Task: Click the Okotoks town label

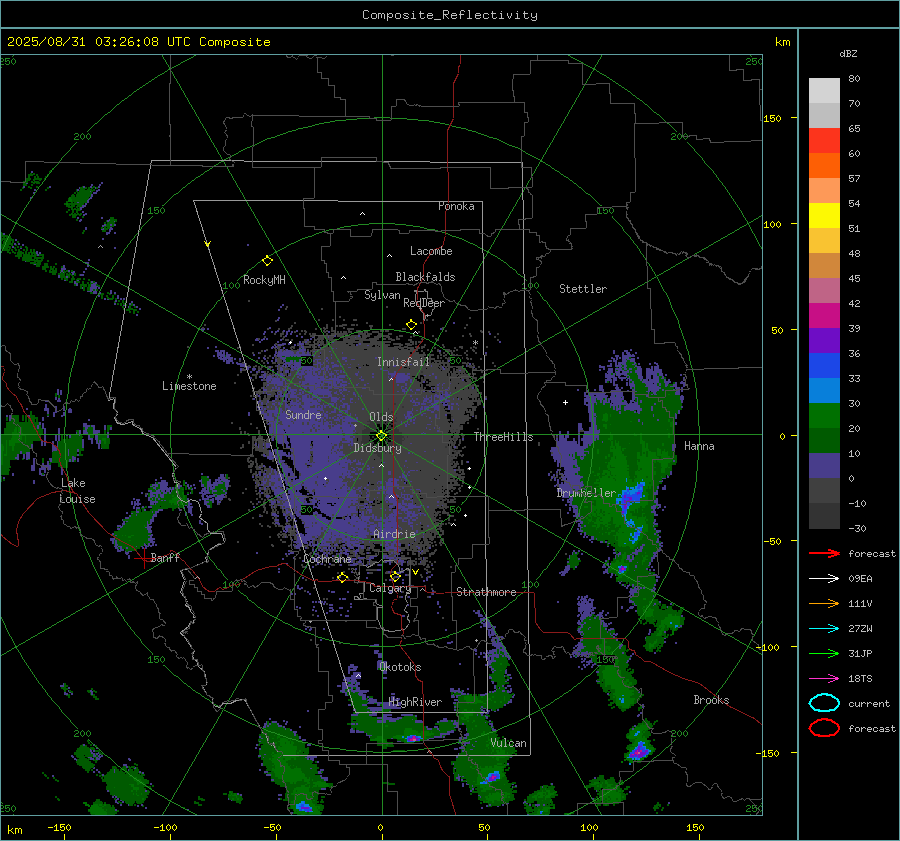Action: pos(400,667)
